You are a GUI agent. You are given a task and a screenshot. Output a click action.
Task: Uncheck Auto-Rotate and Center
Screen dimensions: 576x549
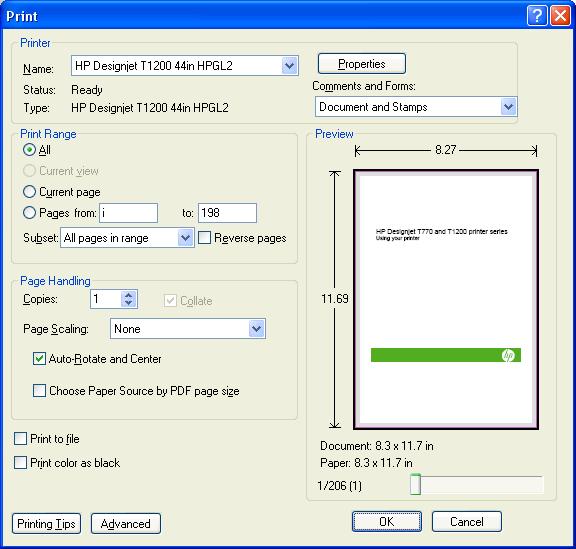coord(39,359)
